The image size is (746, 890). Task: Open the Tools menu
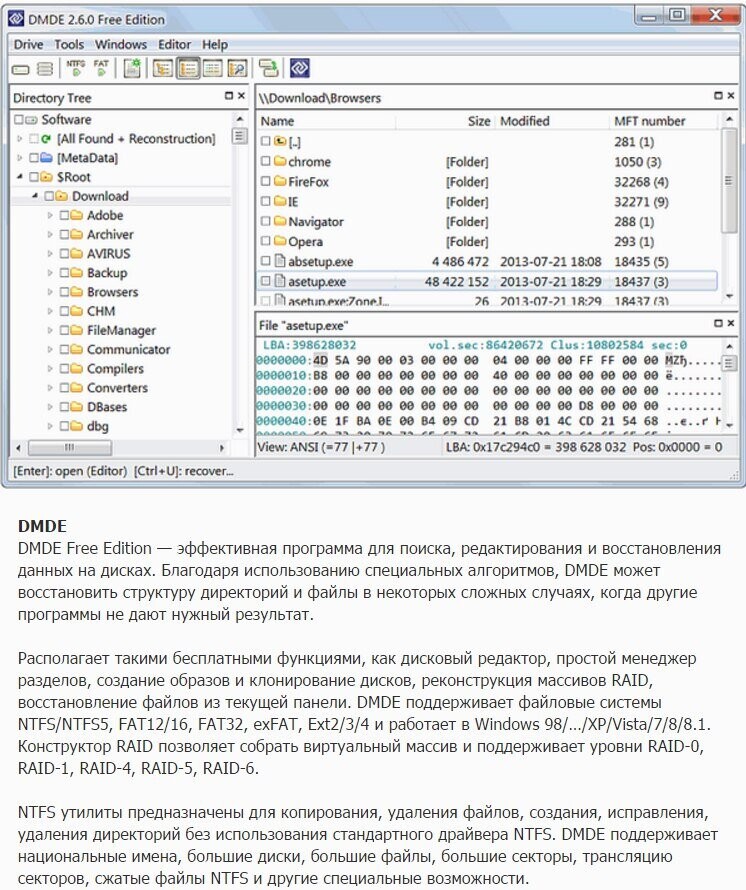click(69, 44)
